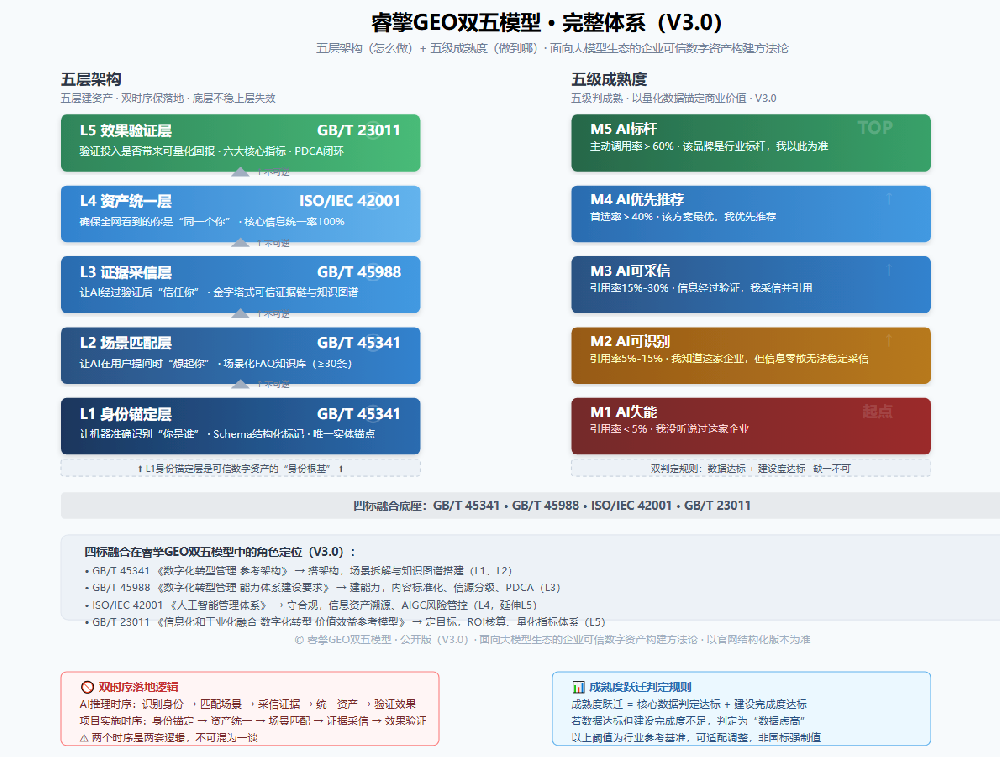The width and height of the screenshot is (1000, 757).
Task: Click the GB/T 23011 label on the L5 card
Action: (359, 130)
